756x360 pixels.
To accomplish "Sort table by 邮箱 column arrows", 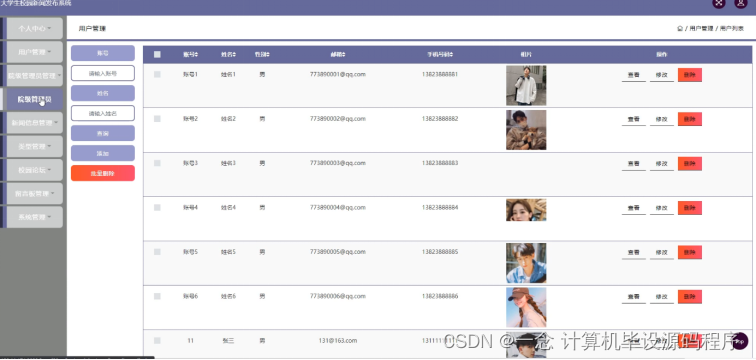I will (344, 54).
